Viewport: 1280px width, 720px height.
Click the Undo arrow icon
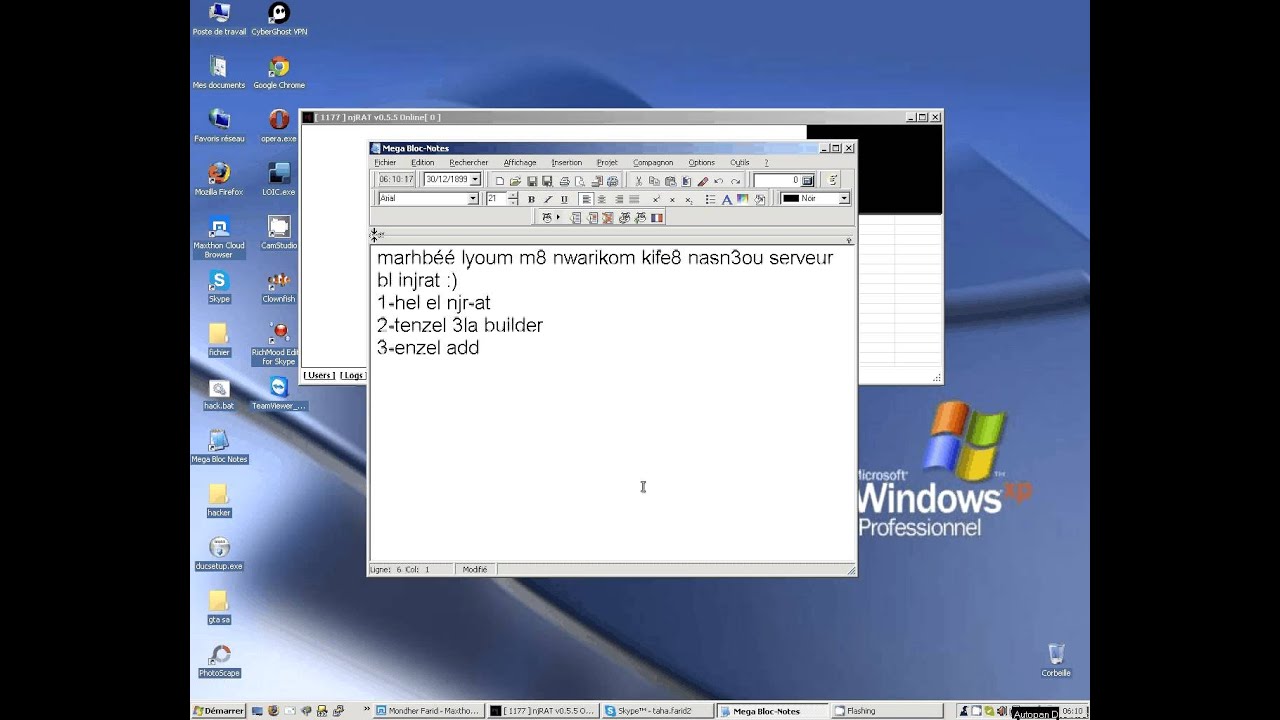tap(718, 181)
